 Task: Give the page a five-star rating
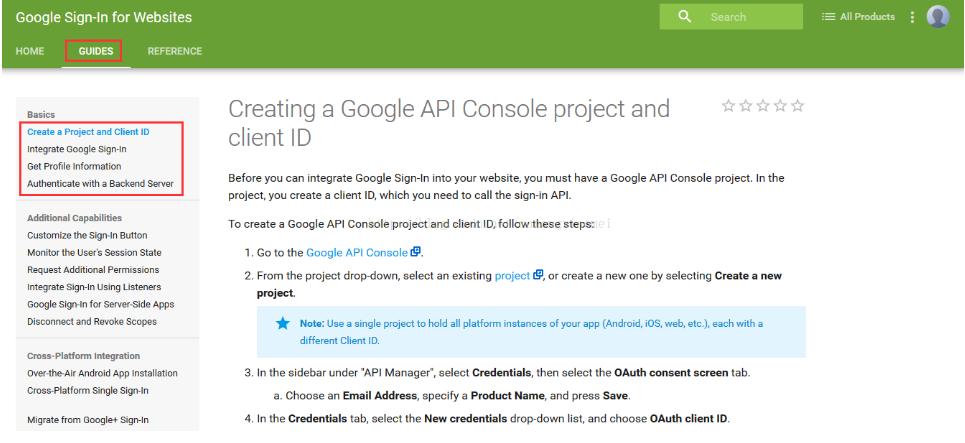[x=798, y=105]
